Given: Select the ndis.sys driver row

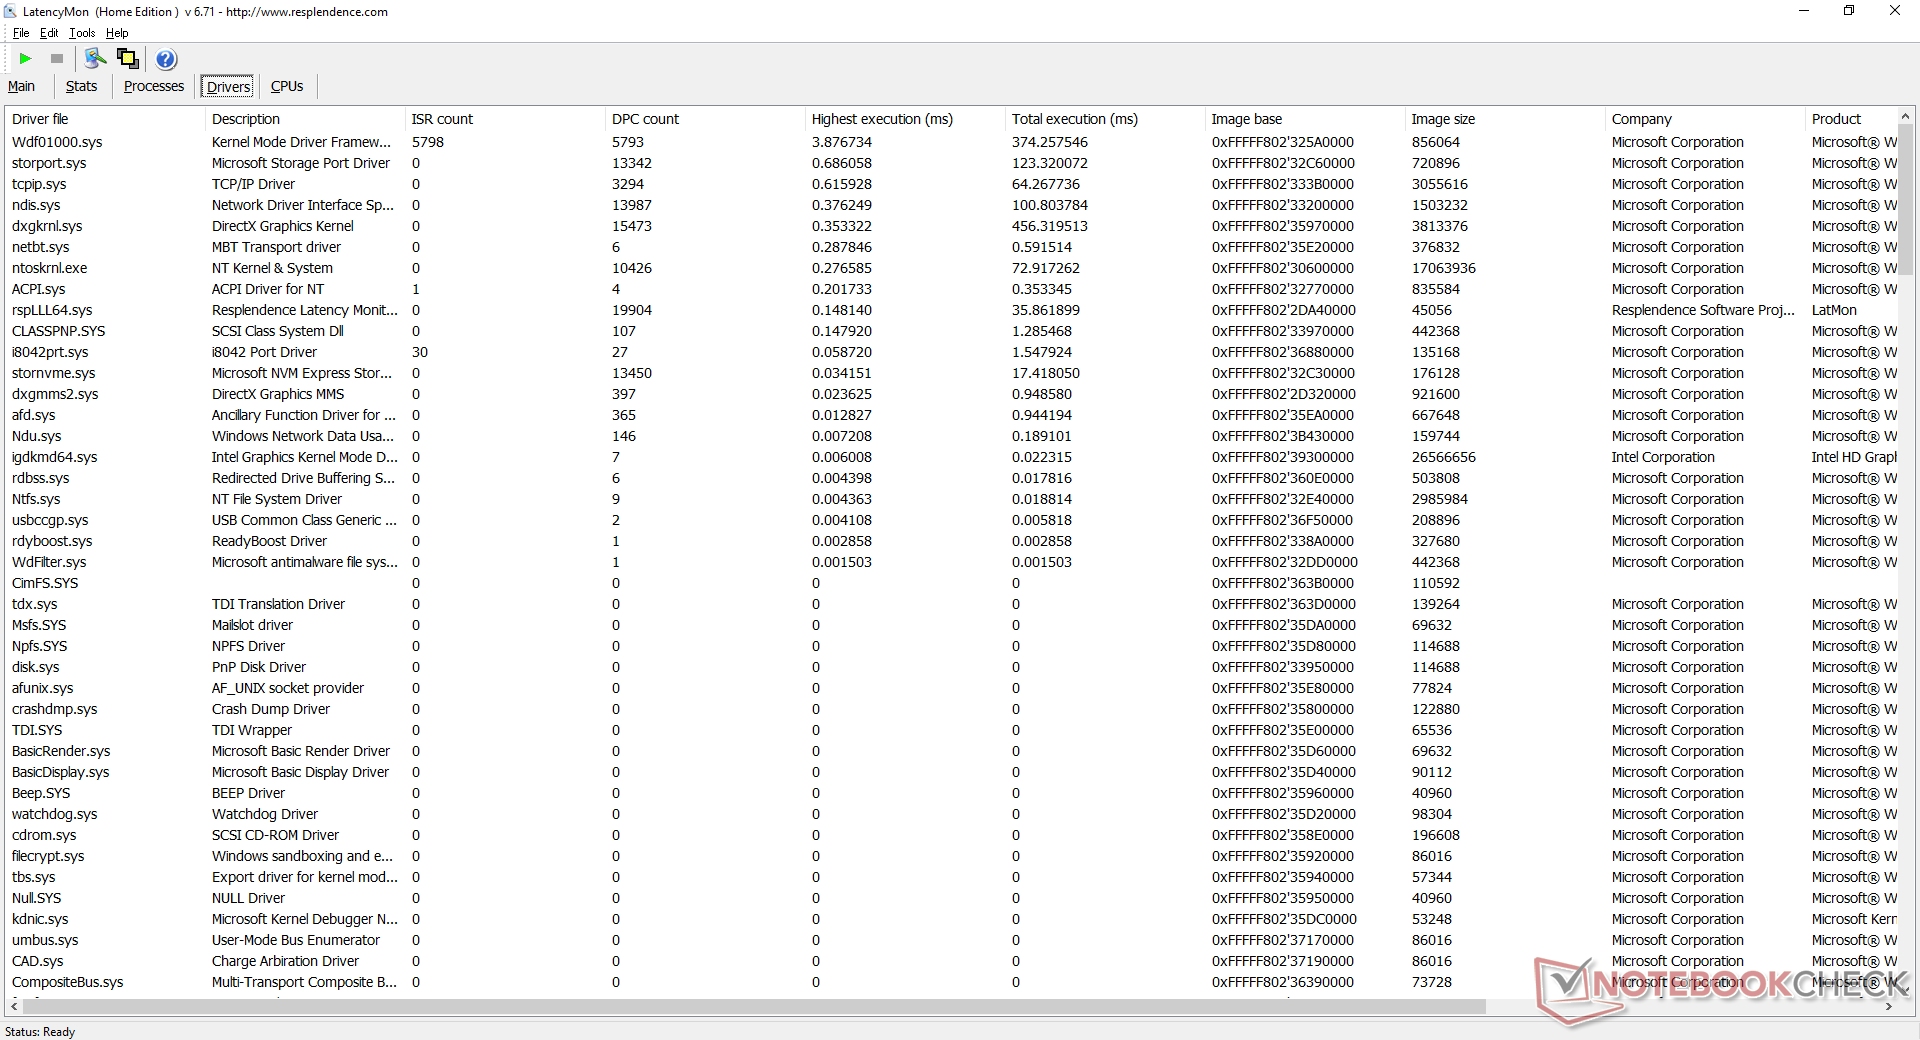Looking at the screenshot, I should pos(950,205).
